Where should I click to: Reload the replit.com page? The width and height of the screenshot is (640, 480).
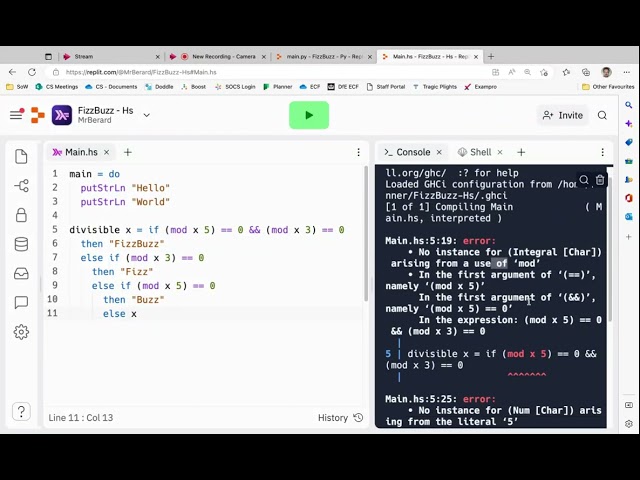pos(32,72)
